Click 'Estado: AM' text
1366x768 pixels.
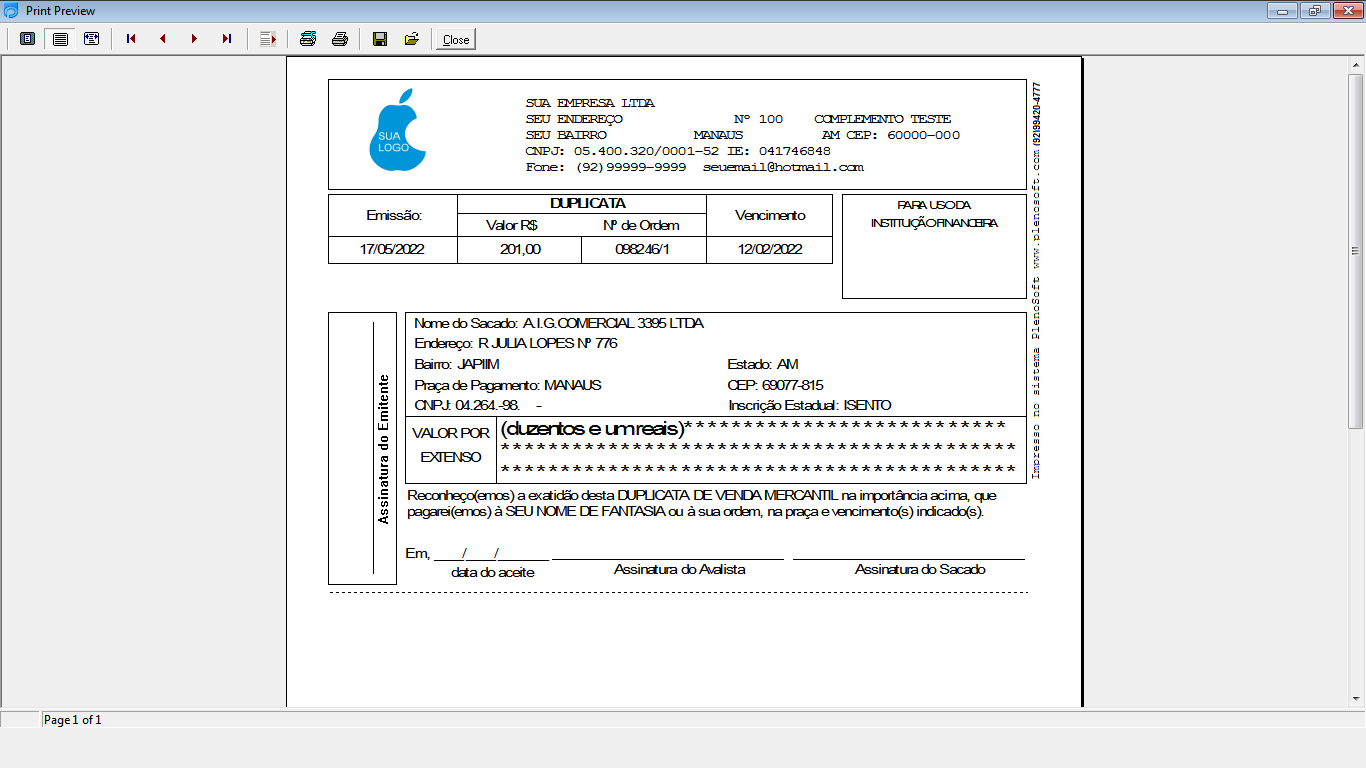763,364
